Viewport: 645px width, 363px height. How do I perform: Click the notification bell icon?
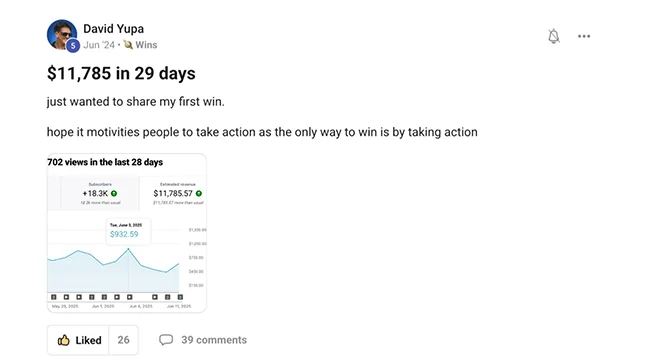click(554, 36)
